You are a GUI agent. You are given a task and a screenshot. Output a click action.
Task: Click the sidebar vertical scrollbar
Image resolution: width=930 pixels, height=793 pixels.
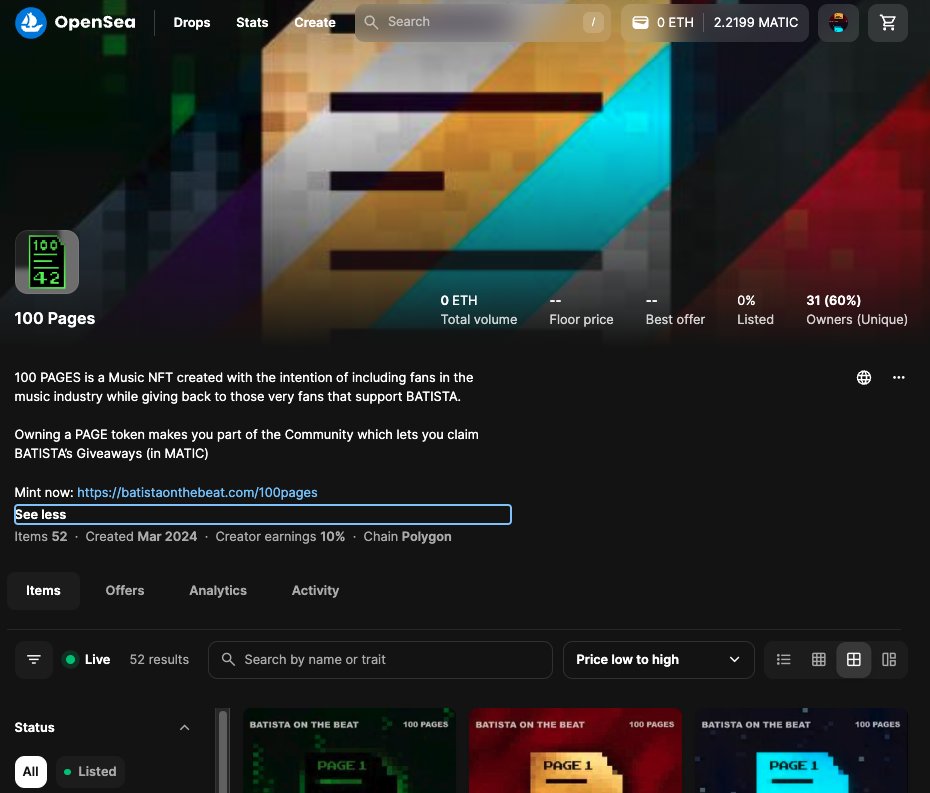coord(223,750)
